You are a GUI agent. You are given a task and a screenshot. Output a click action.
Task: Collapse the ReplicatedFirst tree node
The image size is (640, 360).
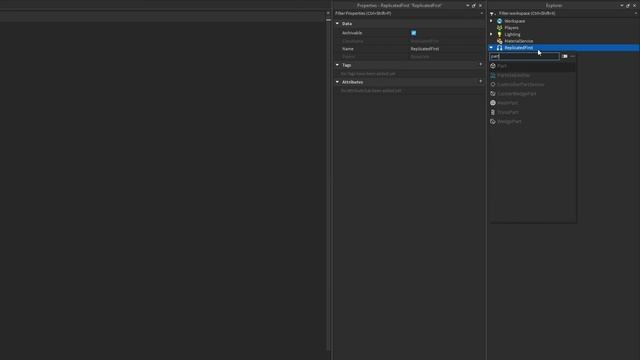491,48
